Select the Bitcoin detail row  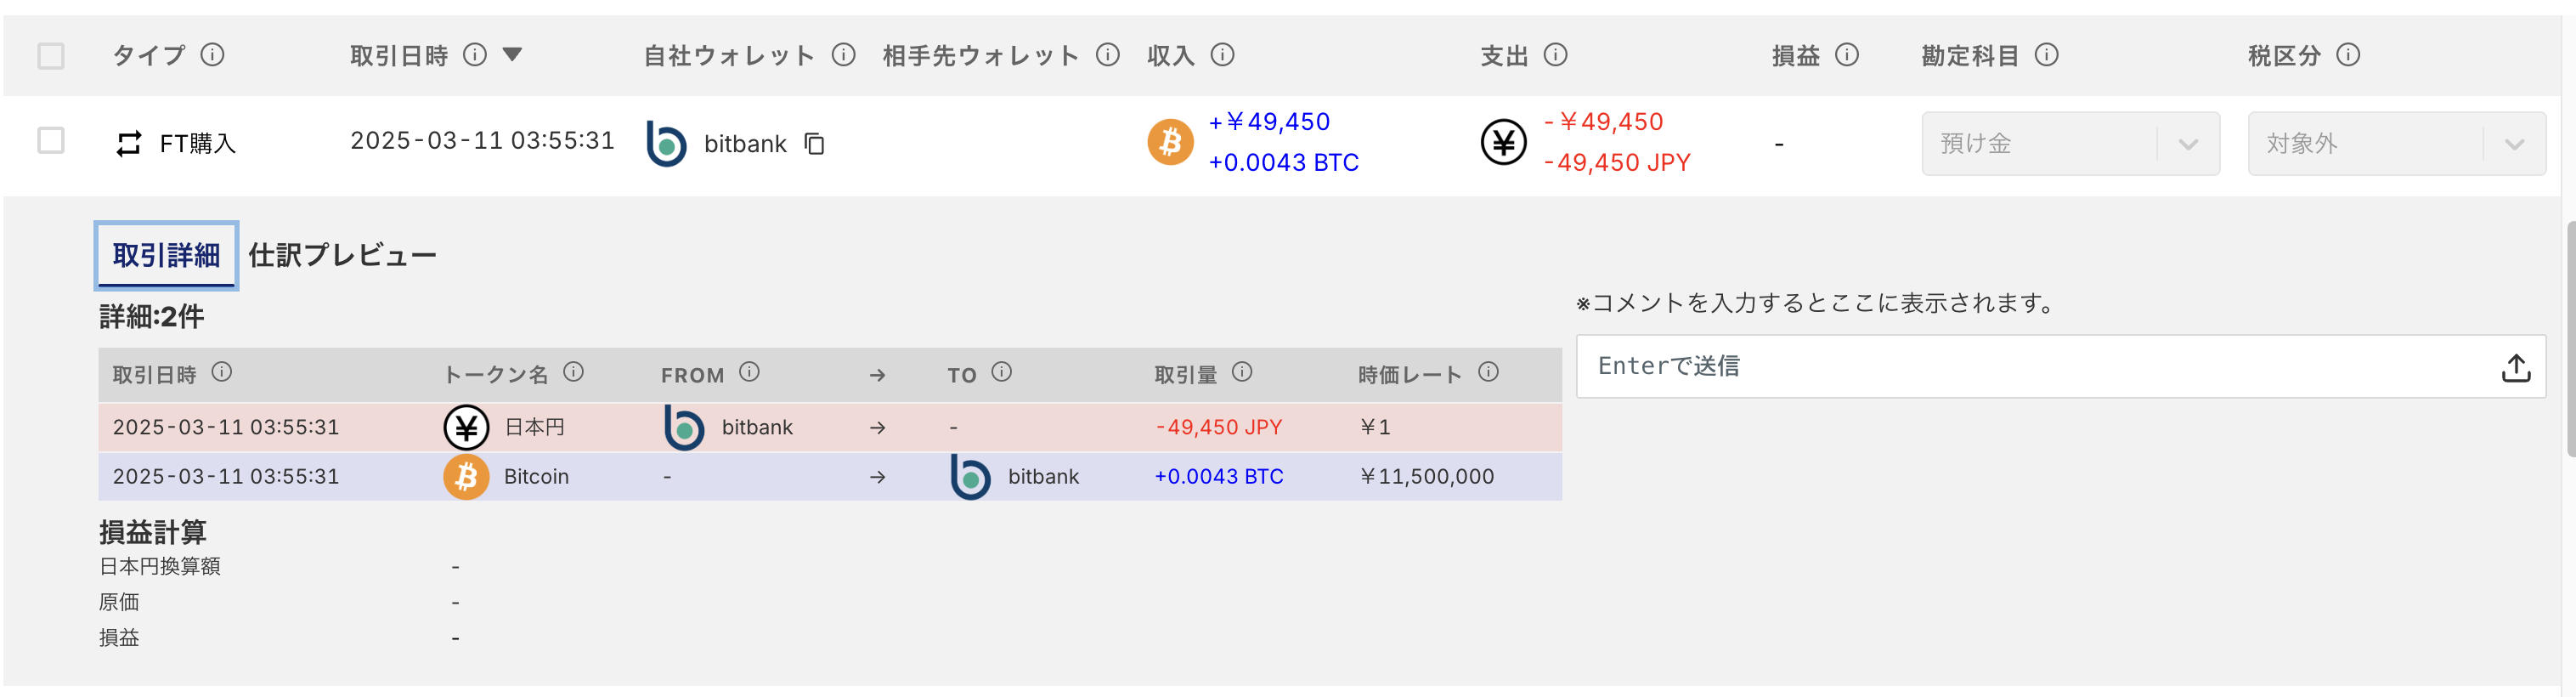829,477
